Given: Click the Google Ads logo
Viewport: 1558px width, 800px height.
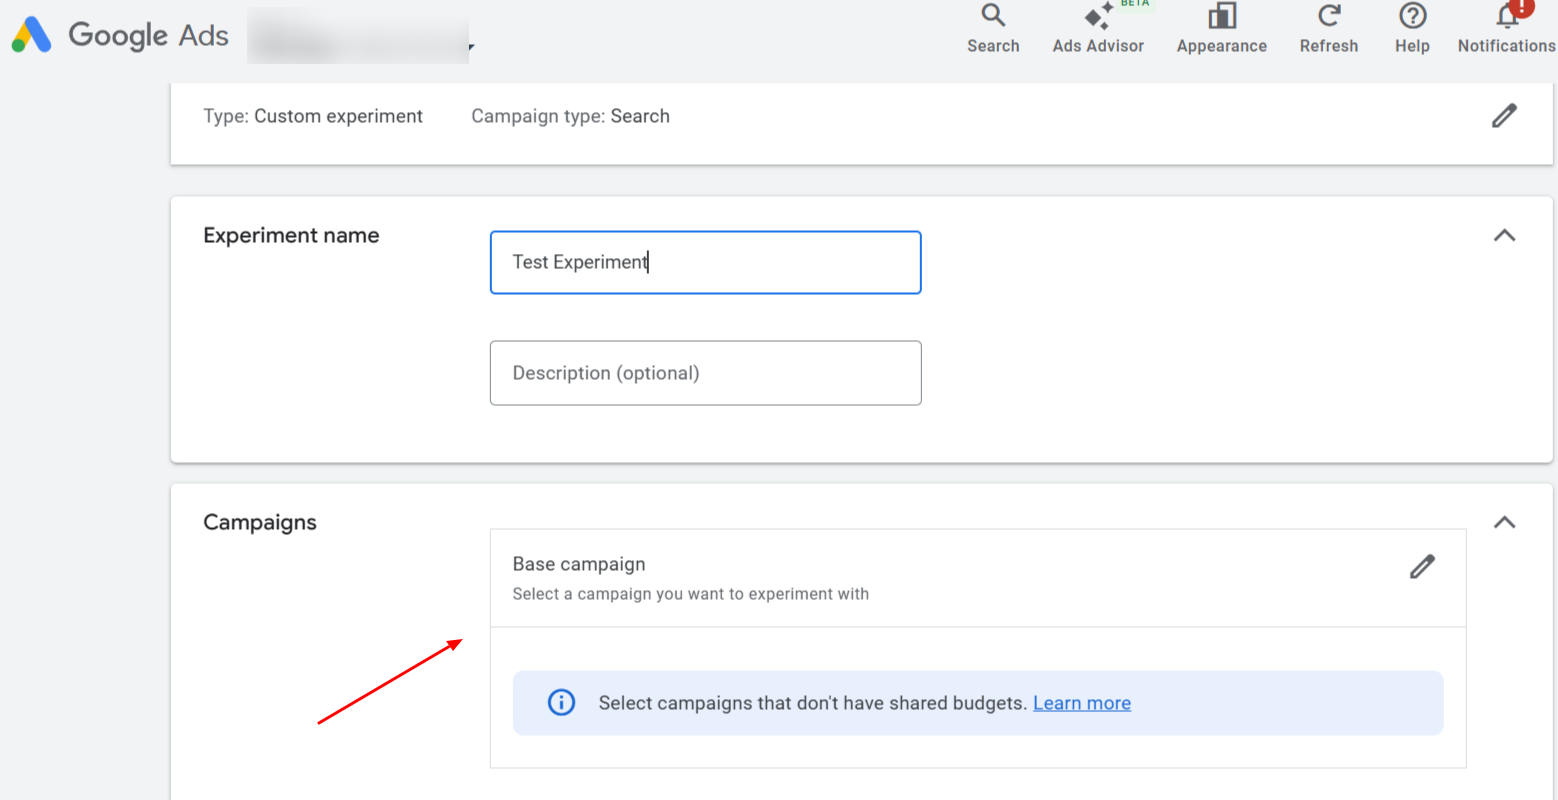Looking at the screenshot, I should click(x=31, y=35).
